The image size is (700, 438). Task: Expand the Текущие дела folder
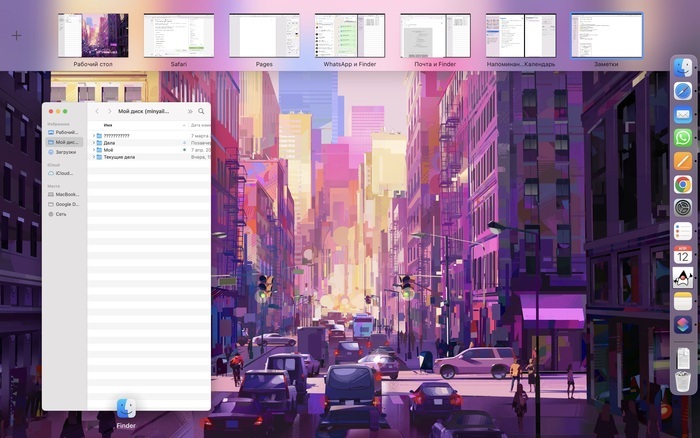pyautogui.click(x=94, y=157)
